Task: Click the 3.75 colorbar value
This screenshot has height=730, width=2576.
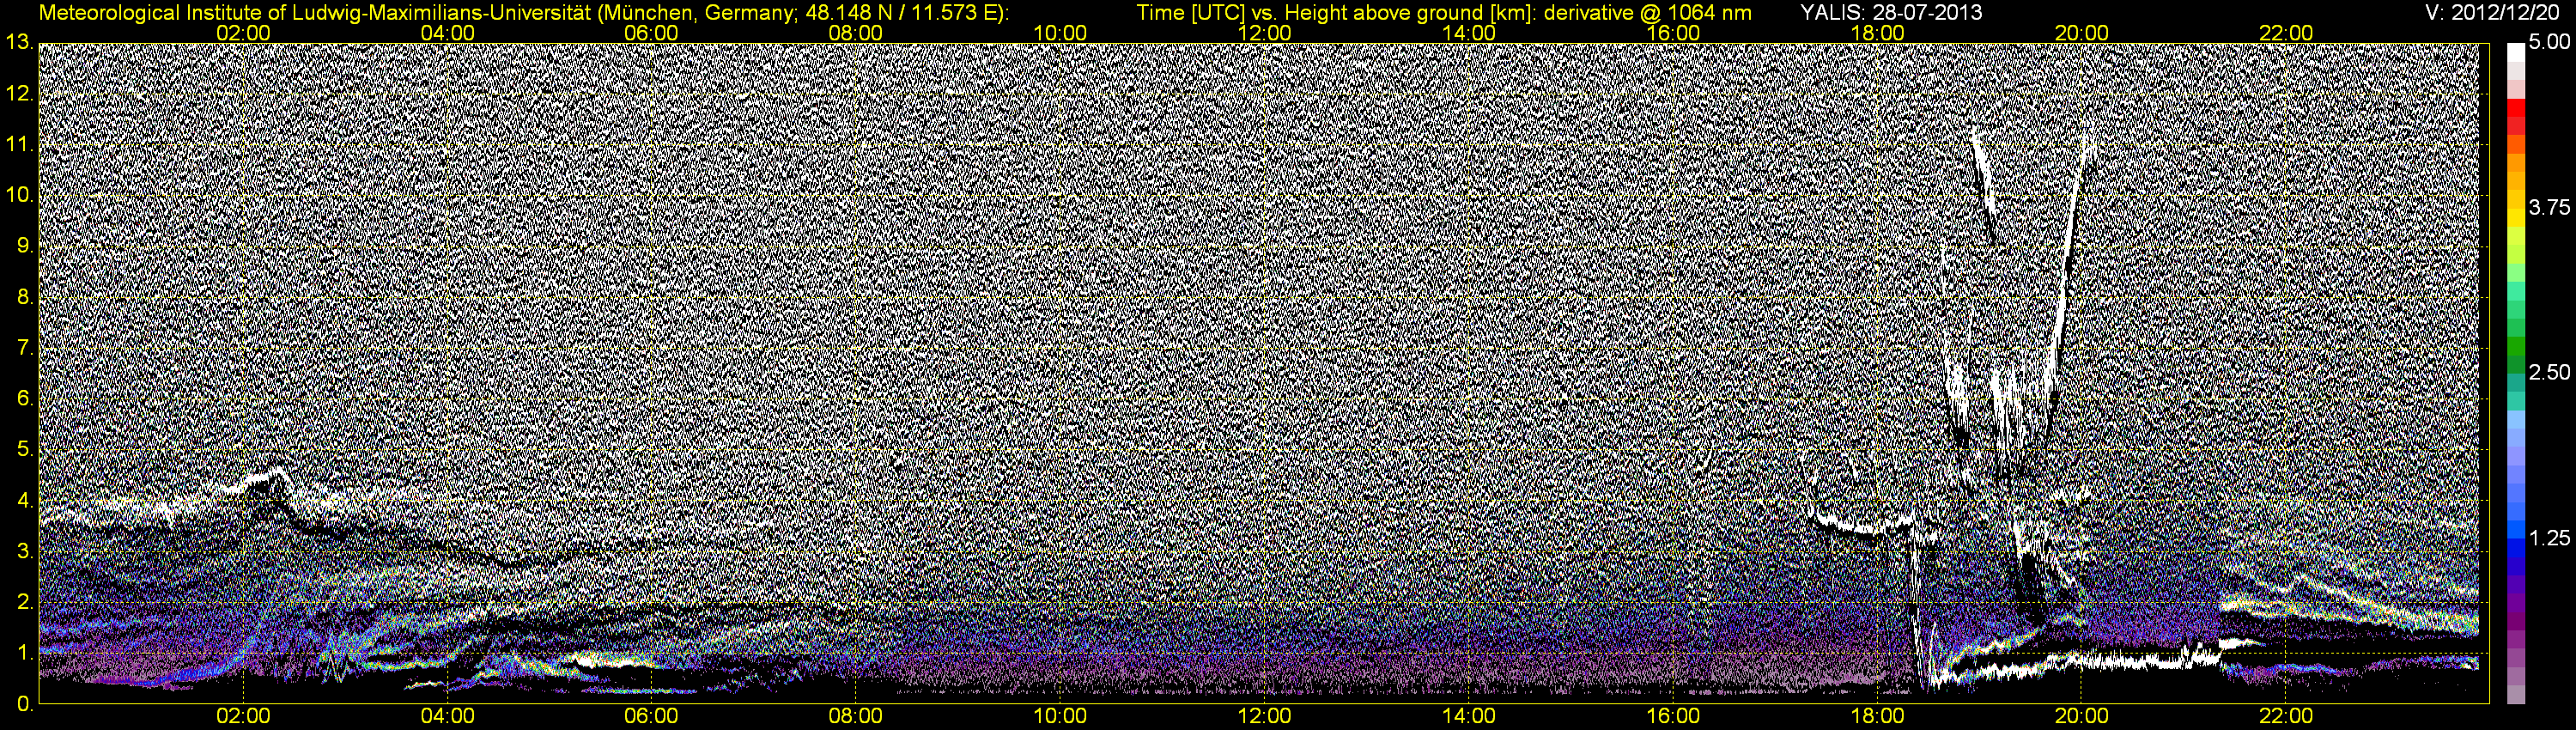Action: (2549, 208)
